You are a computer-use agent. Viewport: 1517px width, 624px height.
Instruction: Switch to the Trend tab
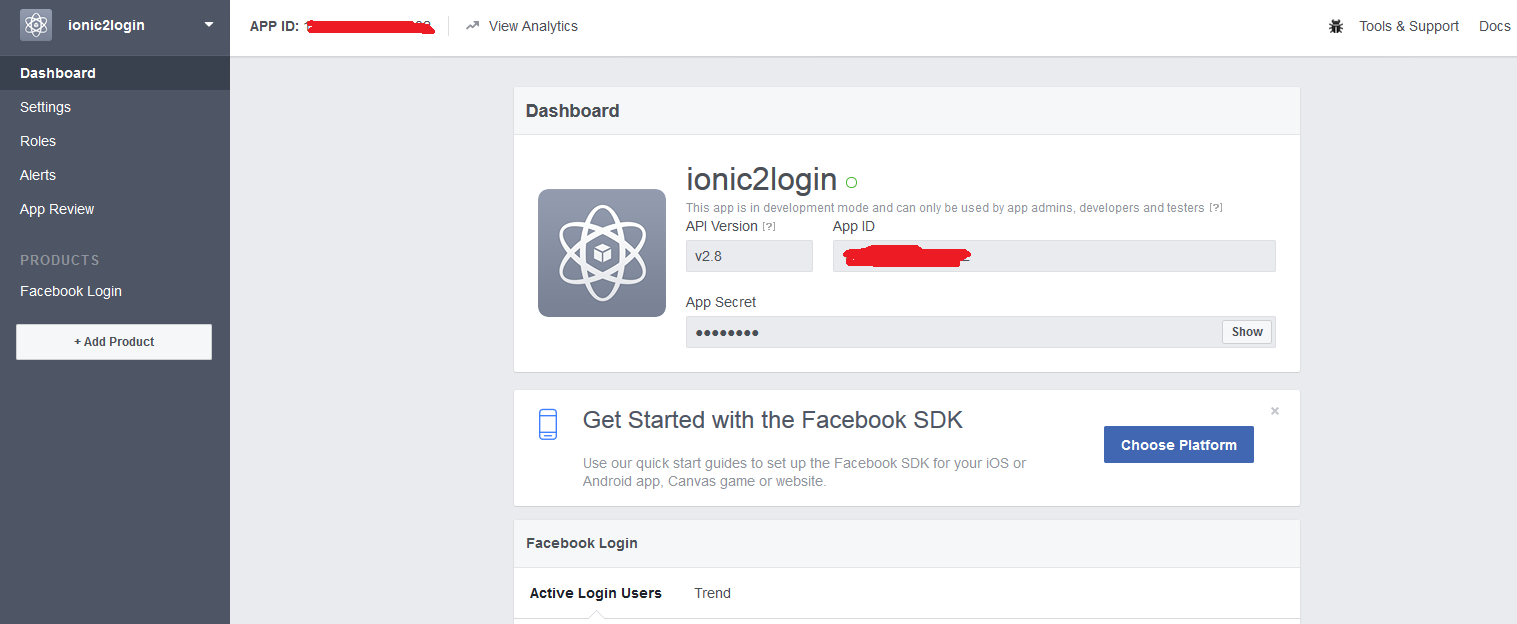[712, 593]
